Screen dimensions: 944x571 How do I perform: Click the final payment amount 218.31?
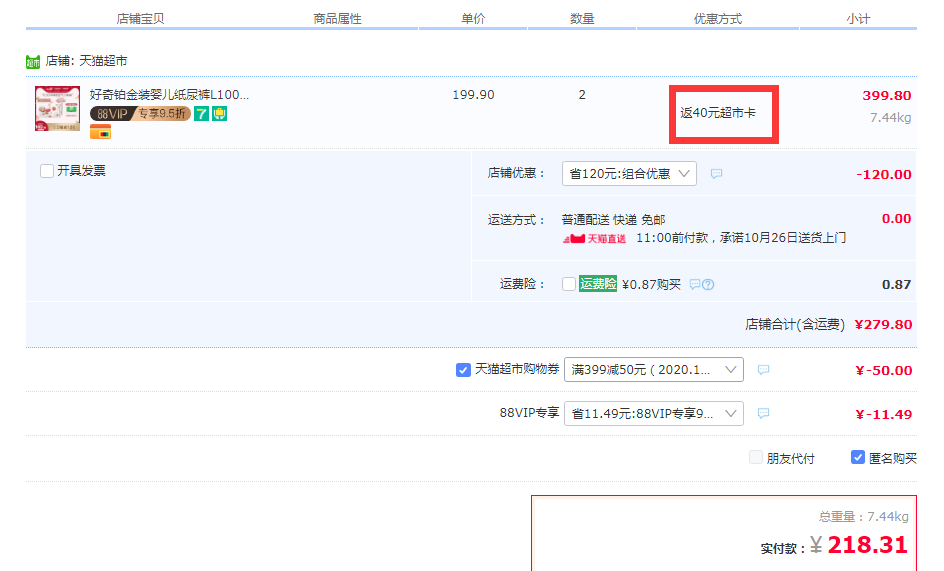pyautogui.click(x=867, y=545)
